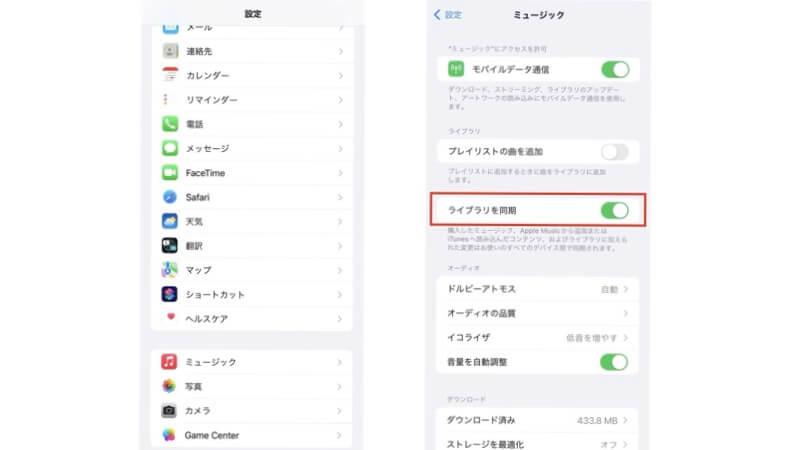800x450 pixels.
Task: Tap the Messages (メッセージ) icon
Action: pyautogui.click(x=170, y=148)
